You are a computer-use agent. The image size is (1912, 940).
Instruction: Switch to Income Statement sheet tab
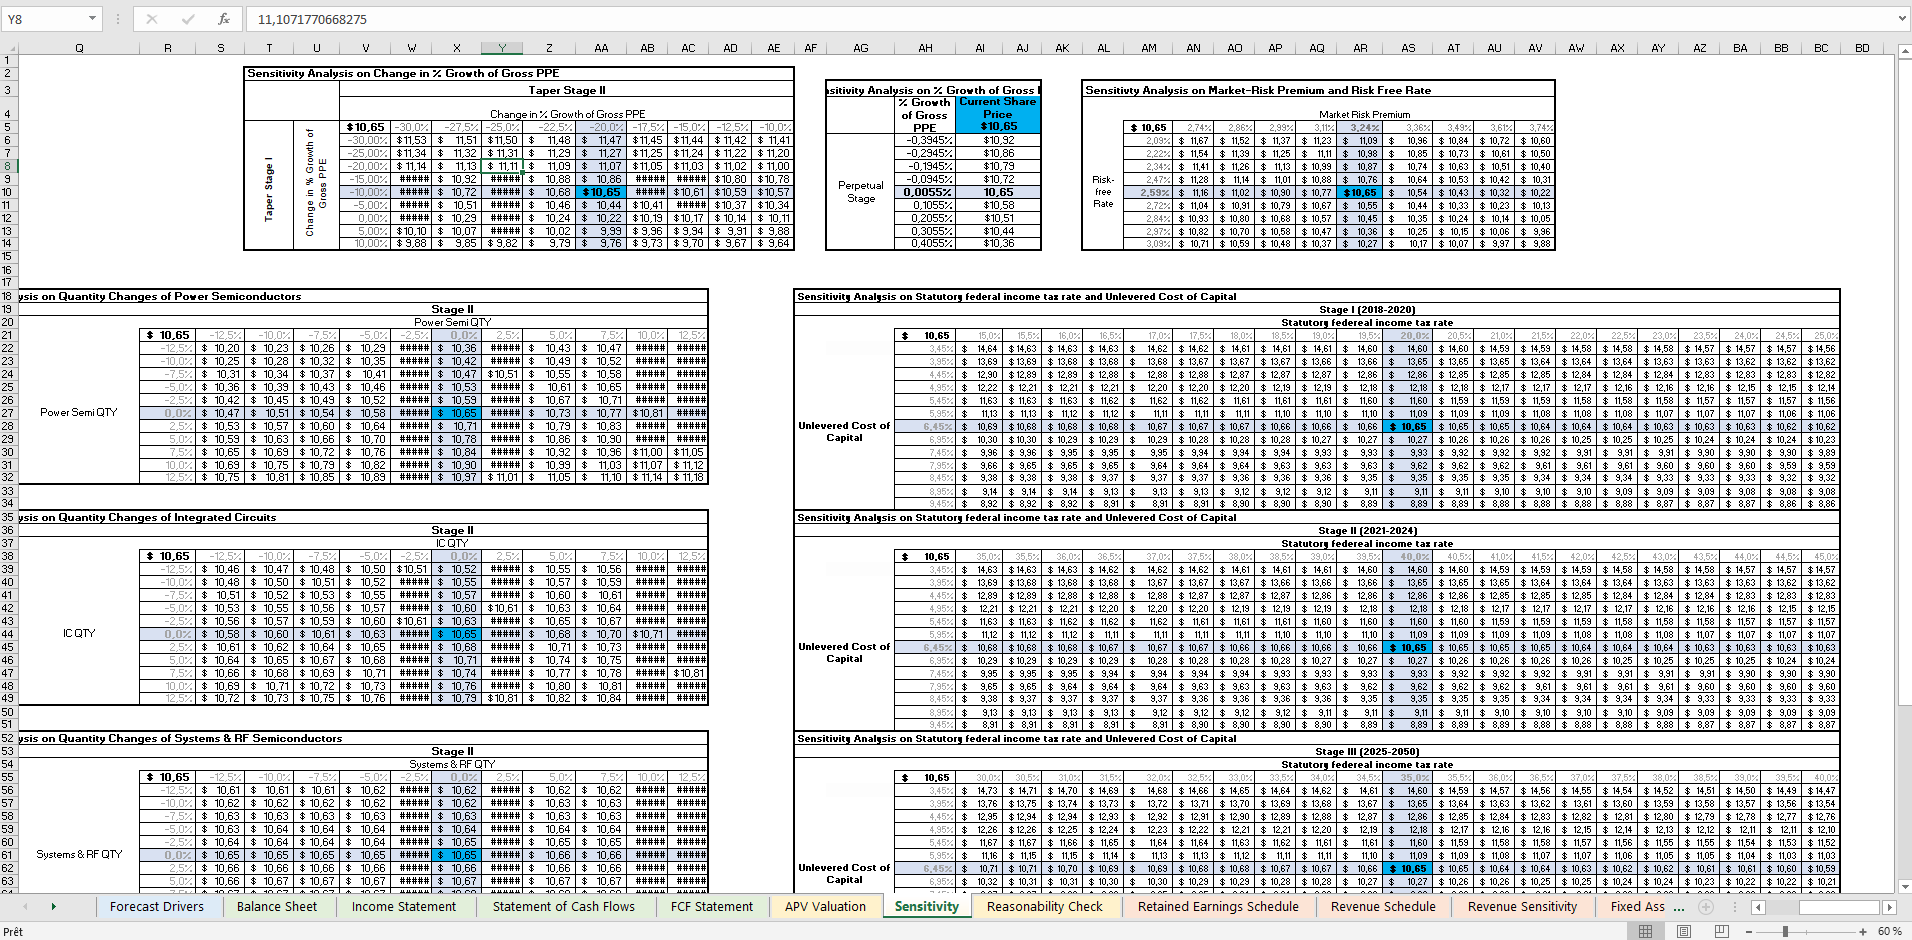point(403,907)
